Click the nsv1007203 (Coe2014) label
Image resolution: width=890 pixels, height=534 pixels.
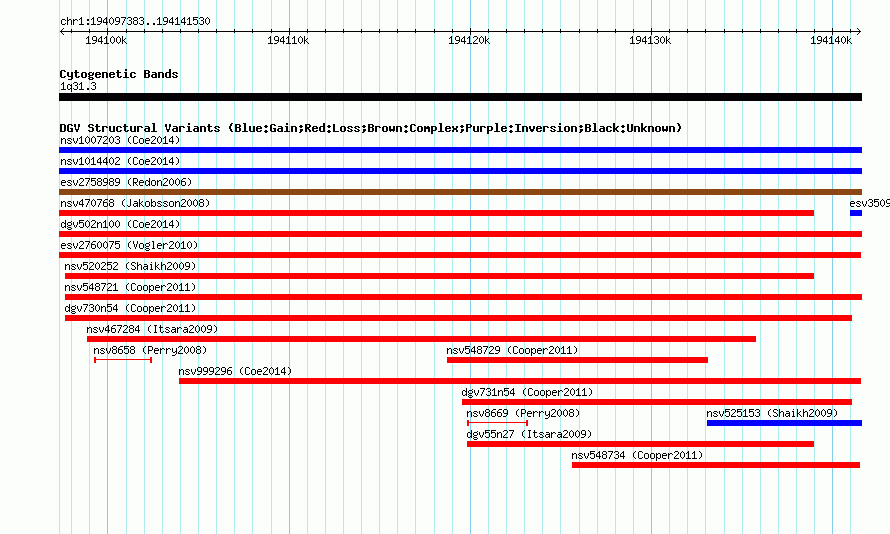pyautogui.click(x=120, y=140)
